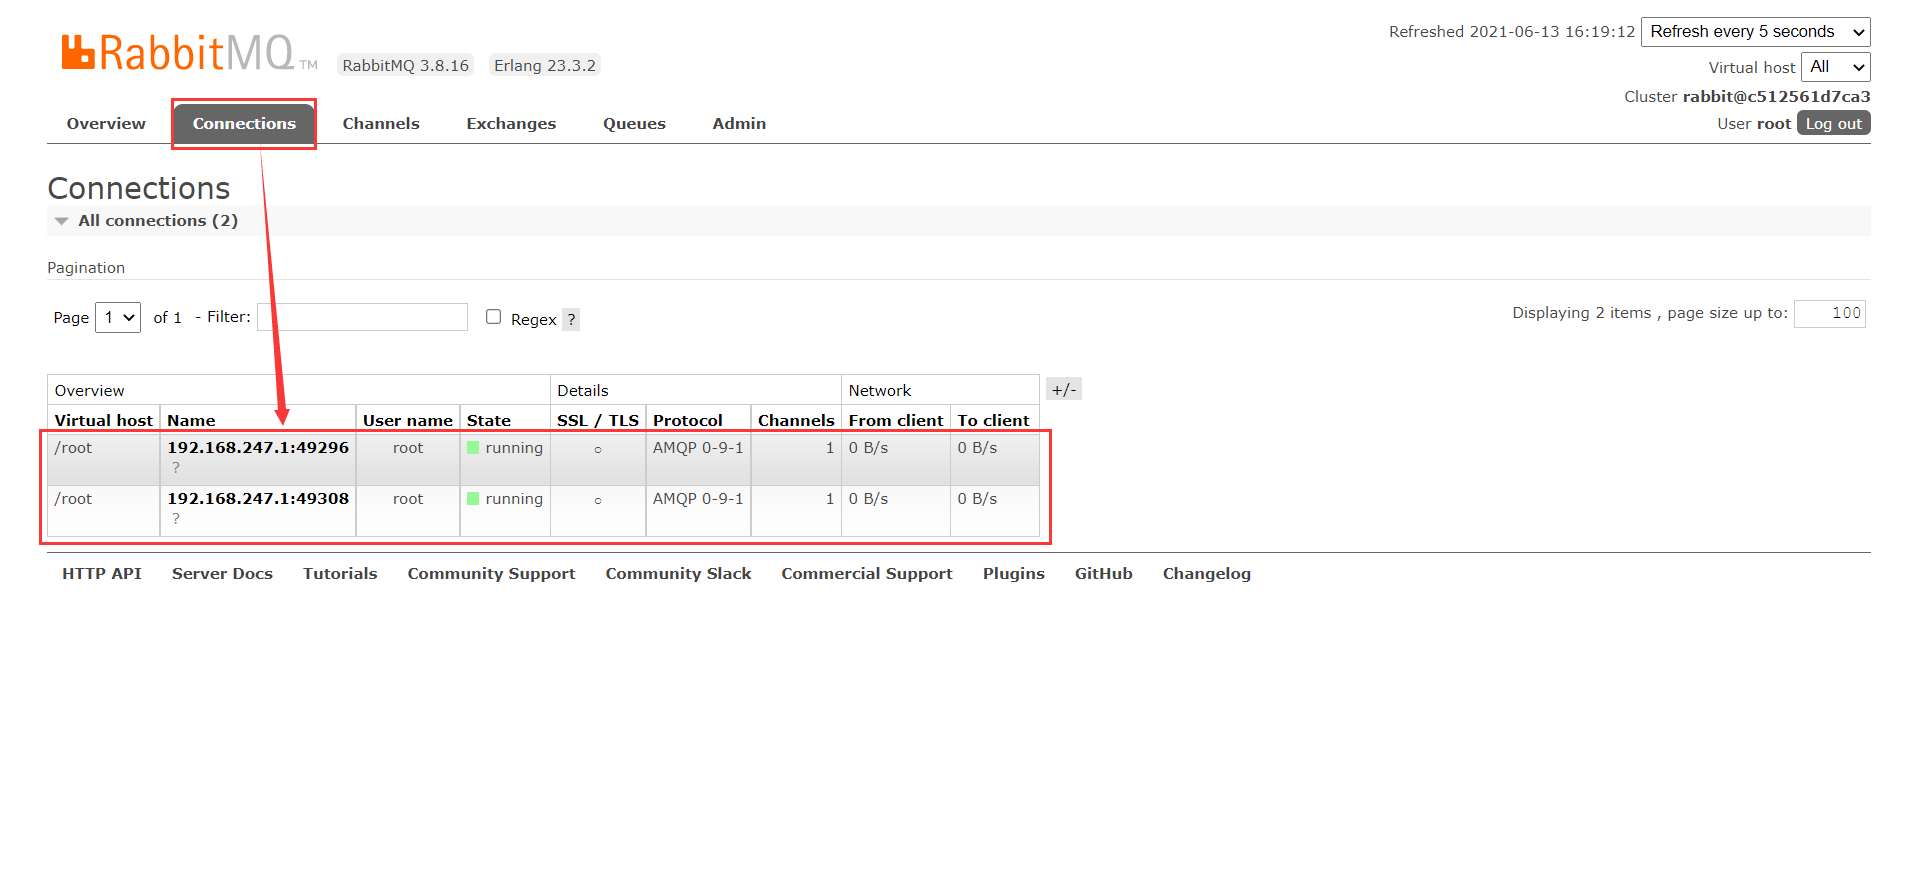Screen dimensions: 1919x895
Task: Switch to the Overview tab
Action: point(106,124)
